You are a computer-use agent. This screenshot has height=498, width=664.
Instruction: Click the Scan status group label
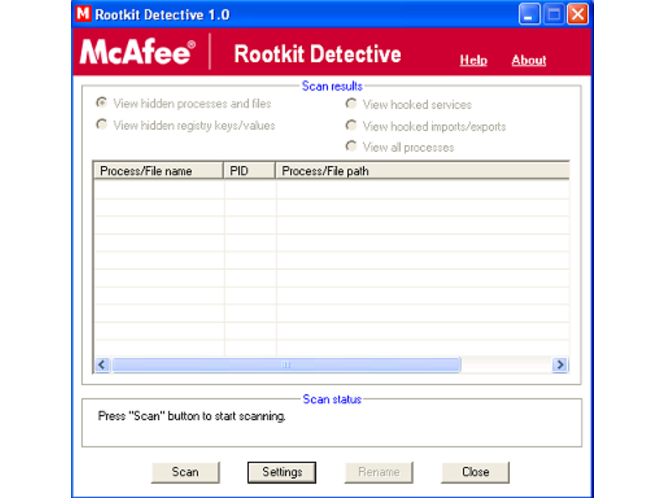[x=332, y=399]
